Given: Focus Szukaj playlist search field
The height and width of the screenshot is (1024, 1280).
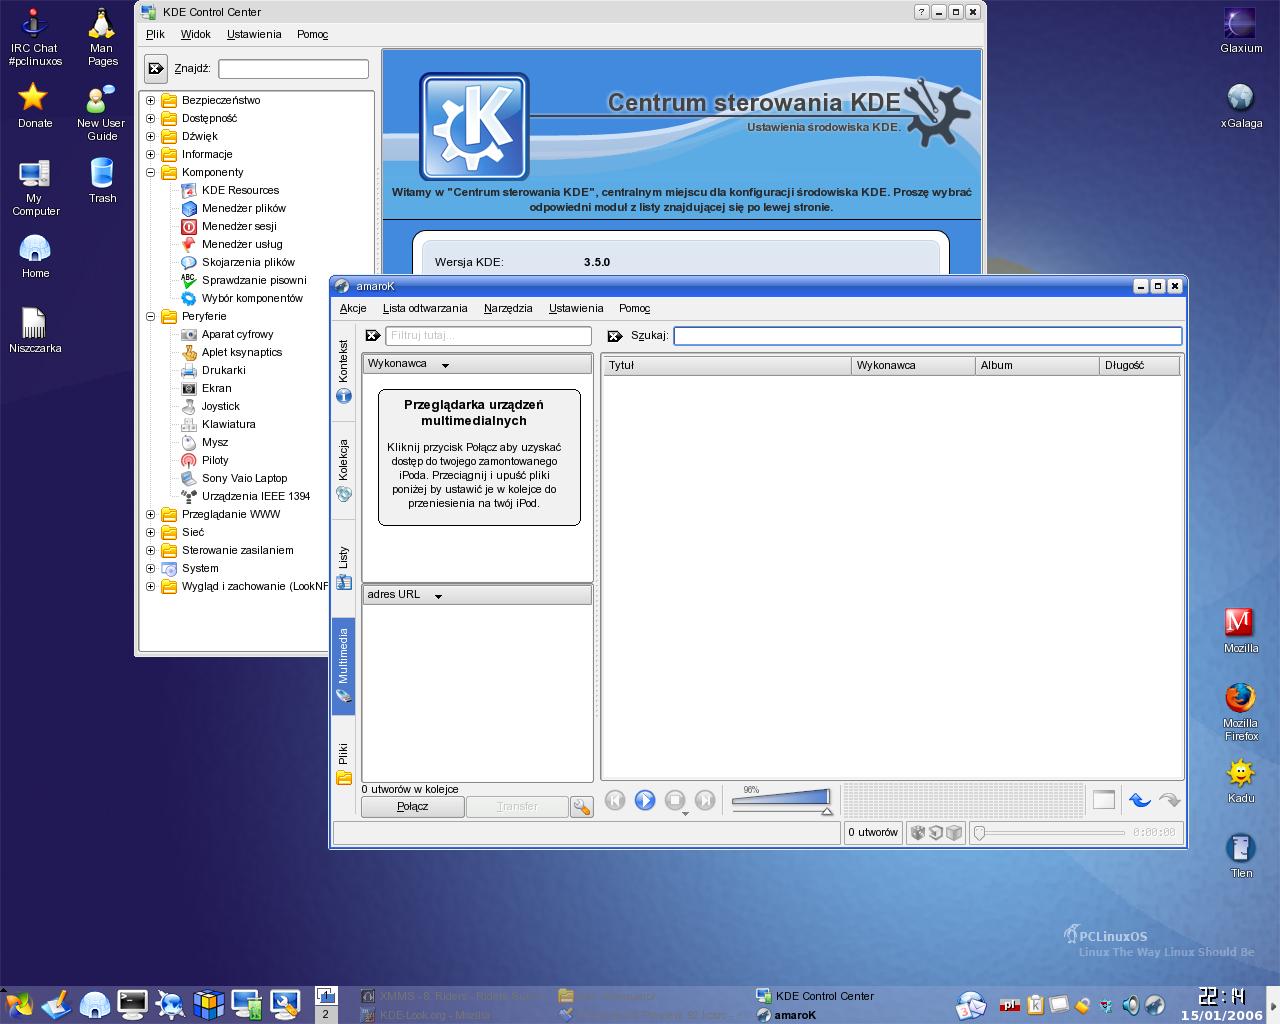Looking at the screenshot, I should [928, 336].
